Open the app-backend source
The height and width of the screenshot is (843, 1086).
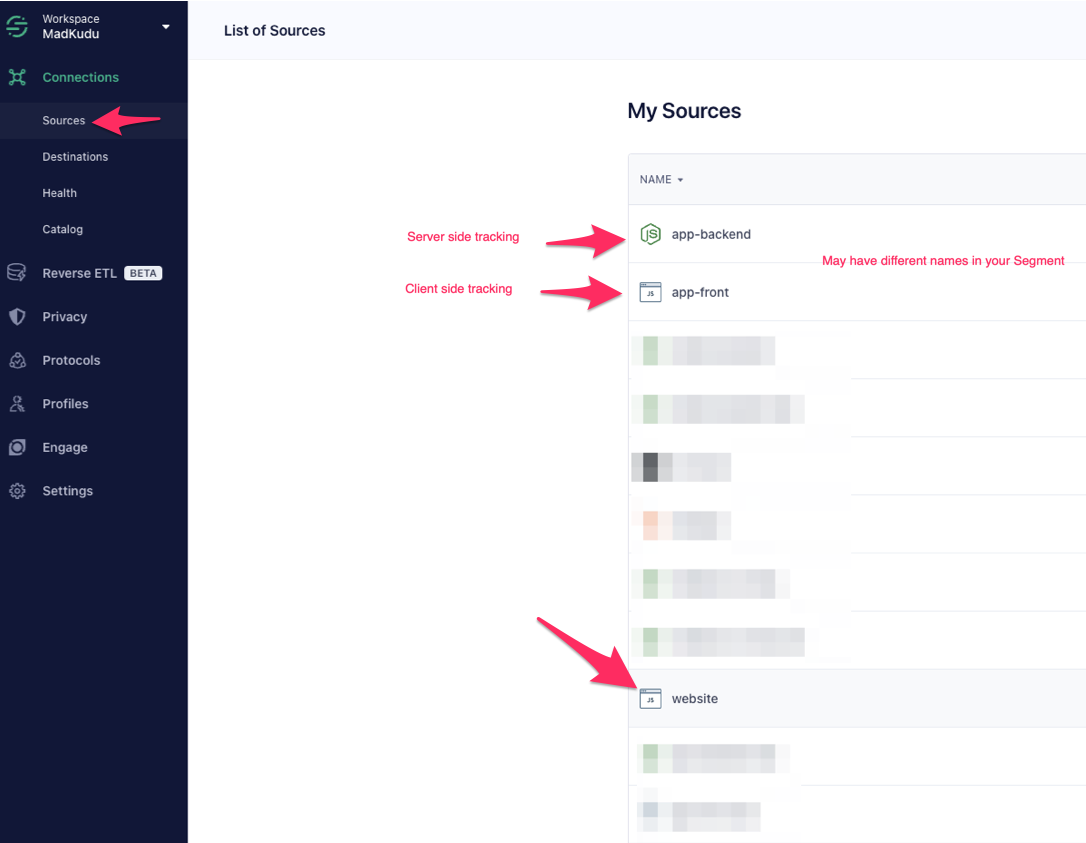point(711,234)
